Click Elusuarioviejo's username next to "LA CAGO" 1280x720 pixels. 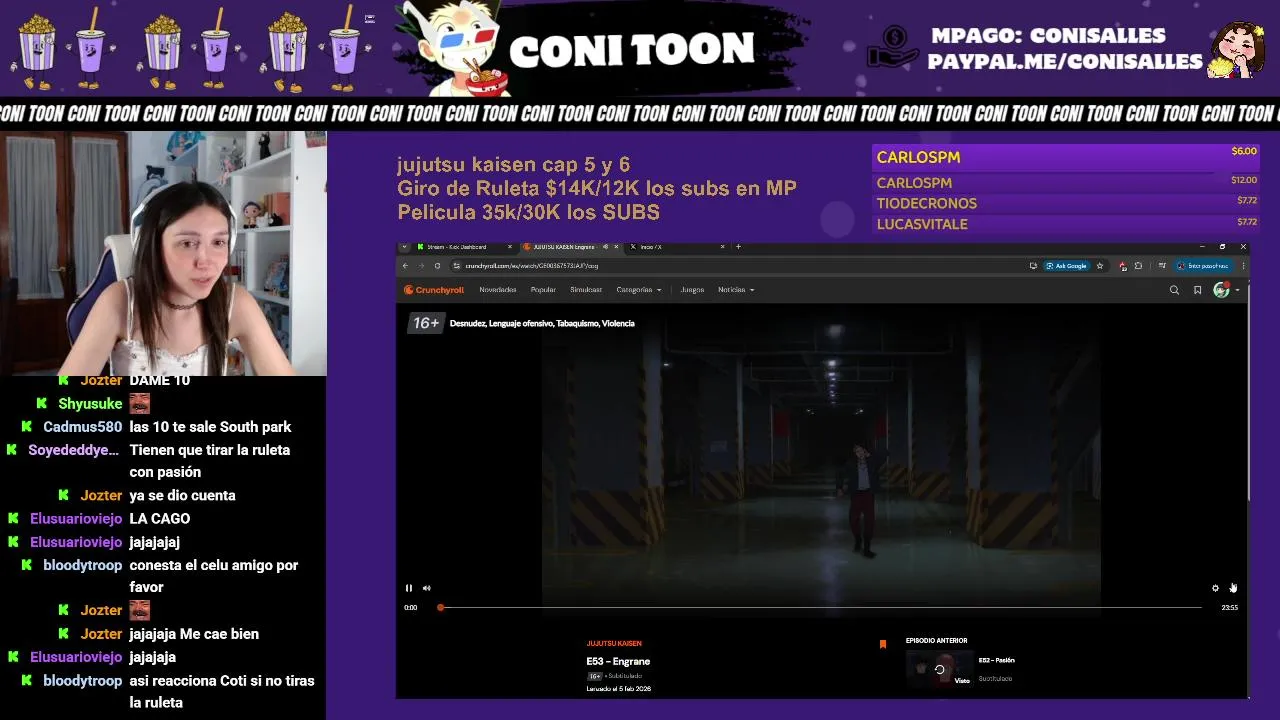[76, 518]
